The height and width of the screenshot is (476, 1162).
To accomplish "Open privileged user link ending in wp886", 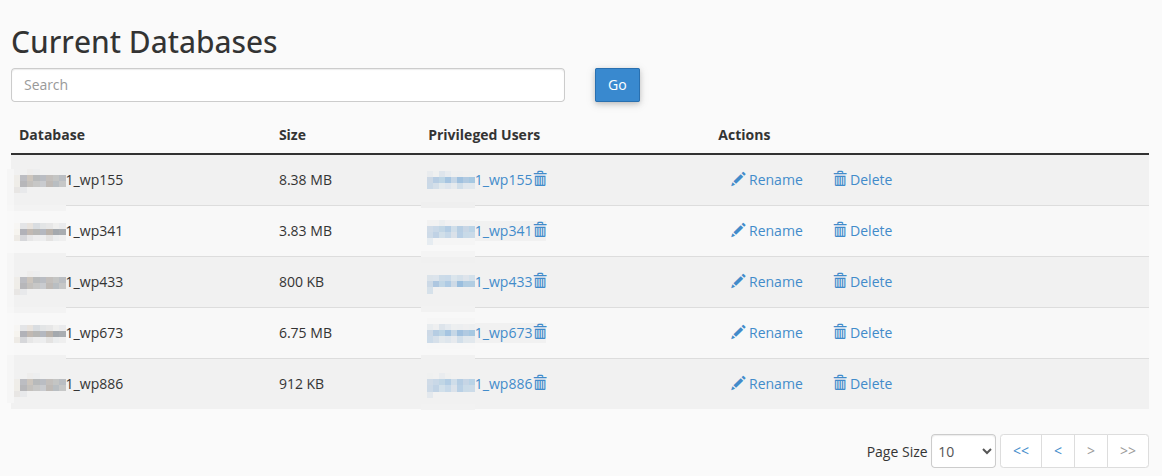I will pyautogui.click(x=479, y=383).
